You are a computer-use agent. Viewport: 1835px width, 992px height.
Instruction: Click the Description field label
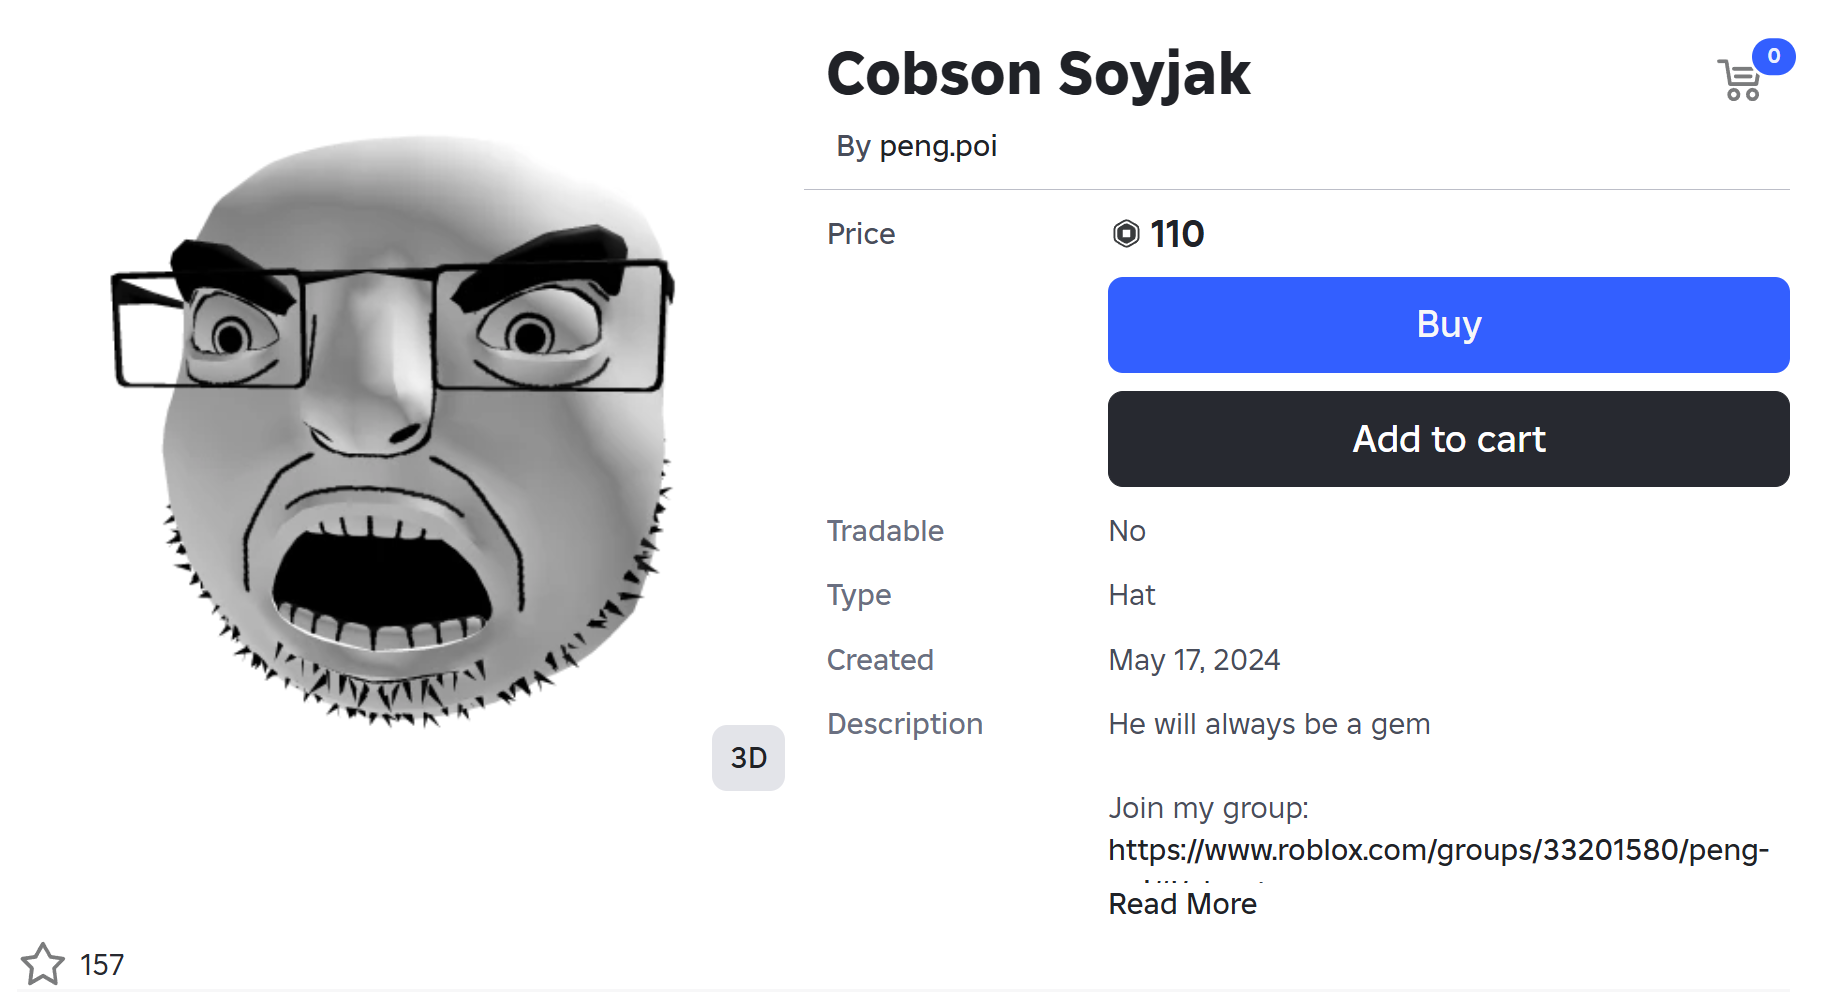[905, 724]
